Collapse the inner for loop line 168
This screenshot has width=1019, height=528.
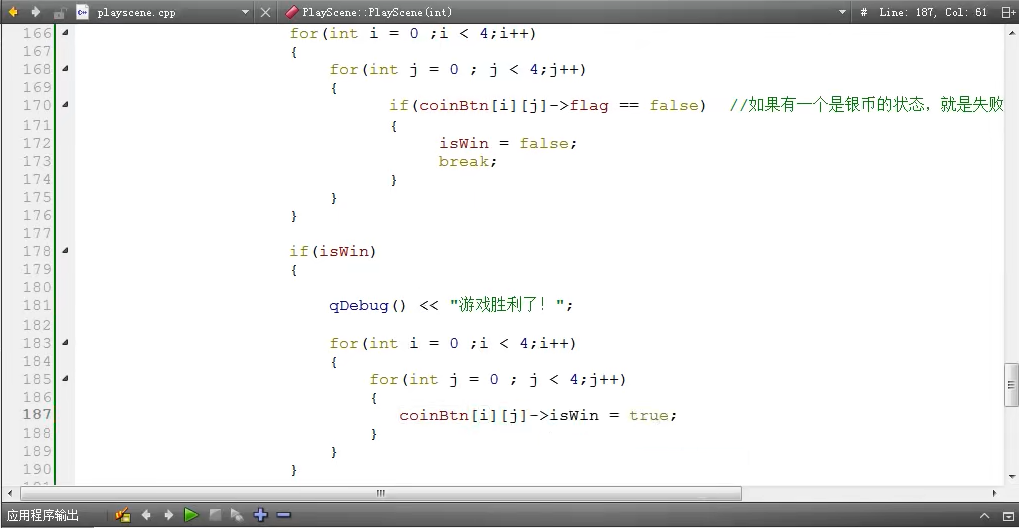pos(64,68)
